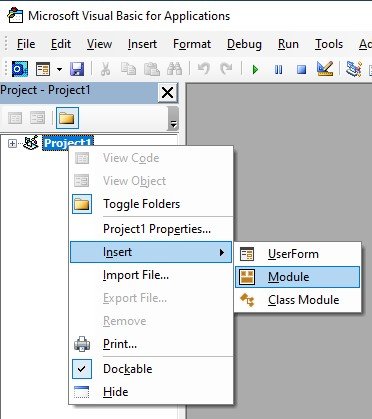Click the Find binoculars icon
Image resolution: width=372 pixels, height=419 pixels.
pos(174,69)
